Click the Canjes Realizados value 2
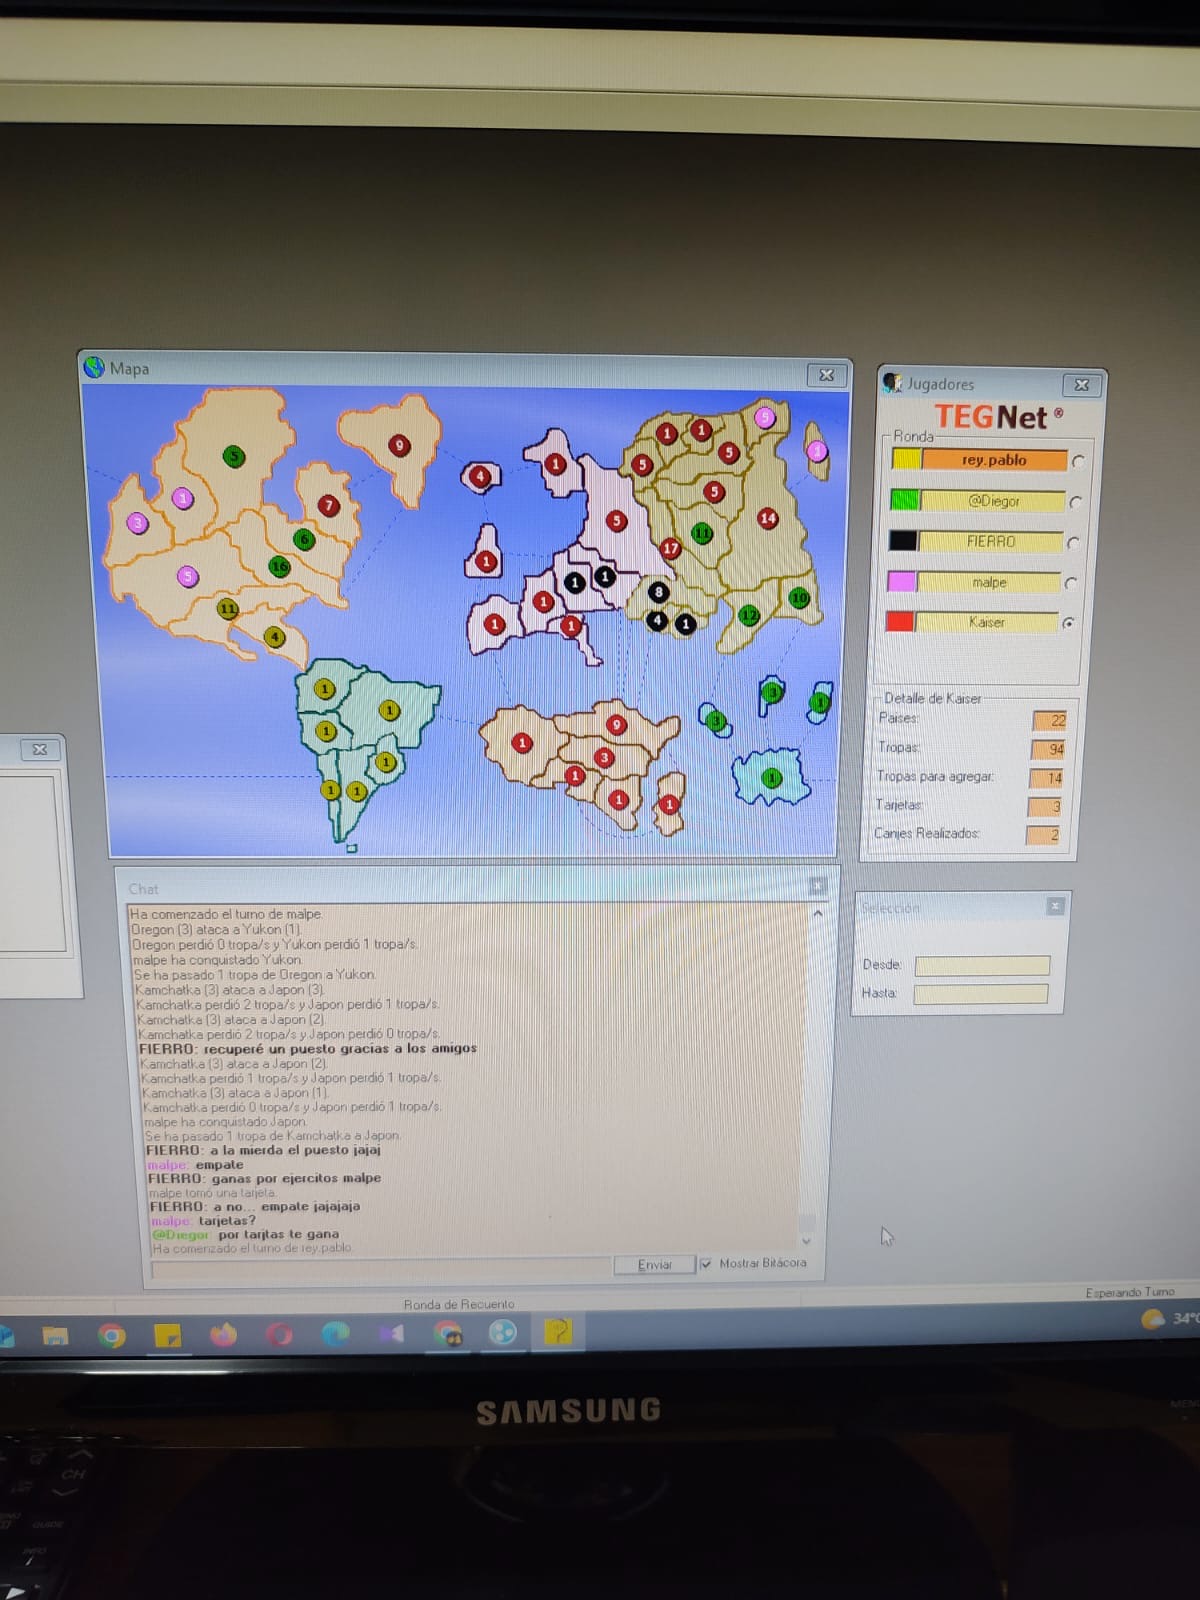The width and height of the screenshot is (1200, 1600). tap(1042, 834)
